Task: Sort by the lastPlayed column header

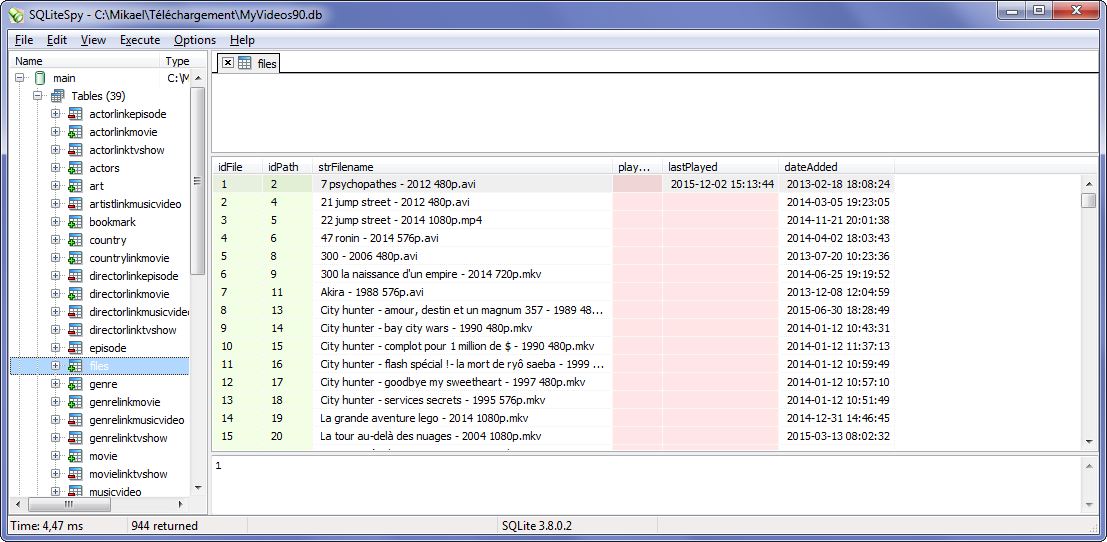Action: pyautogui.click(x=720, y=167)
